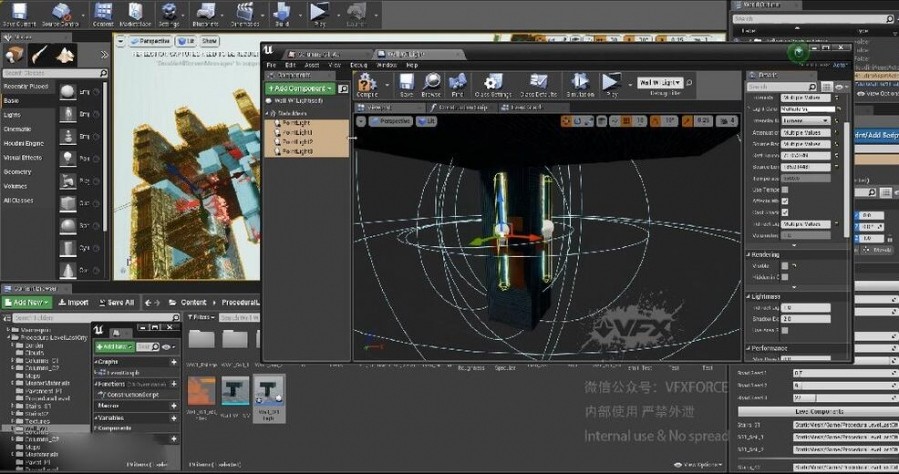Screen dimensions: 899x474
Task: Open Class Settings in blueprint toolbar
Action: coord(493,85)
